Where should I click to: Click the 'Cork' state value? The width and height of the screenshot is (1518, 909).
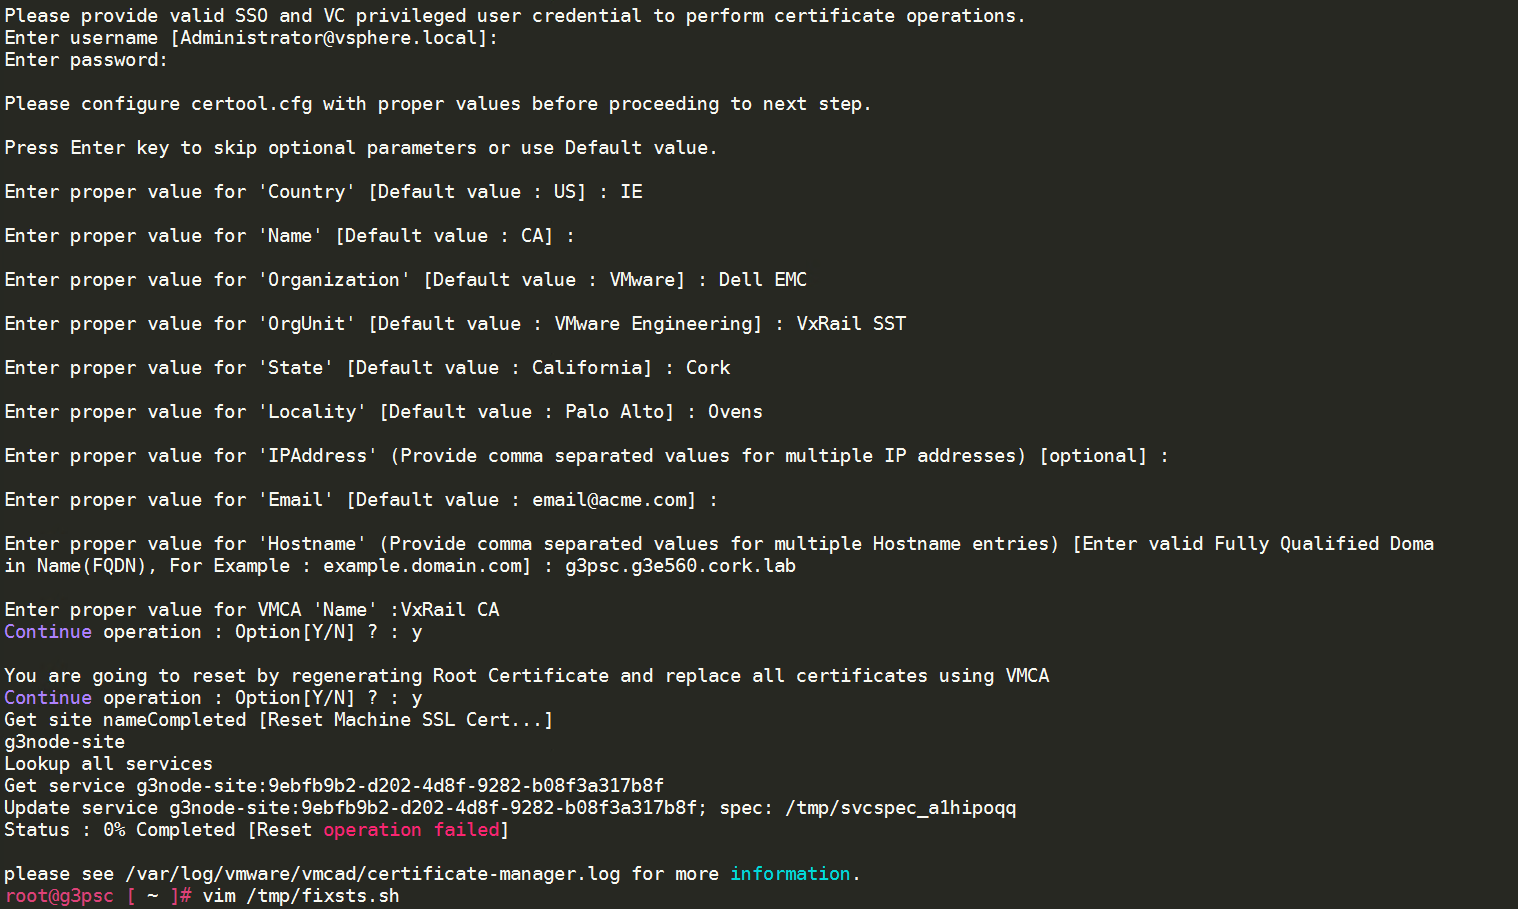pyautogui.click(x=708, y=368)
